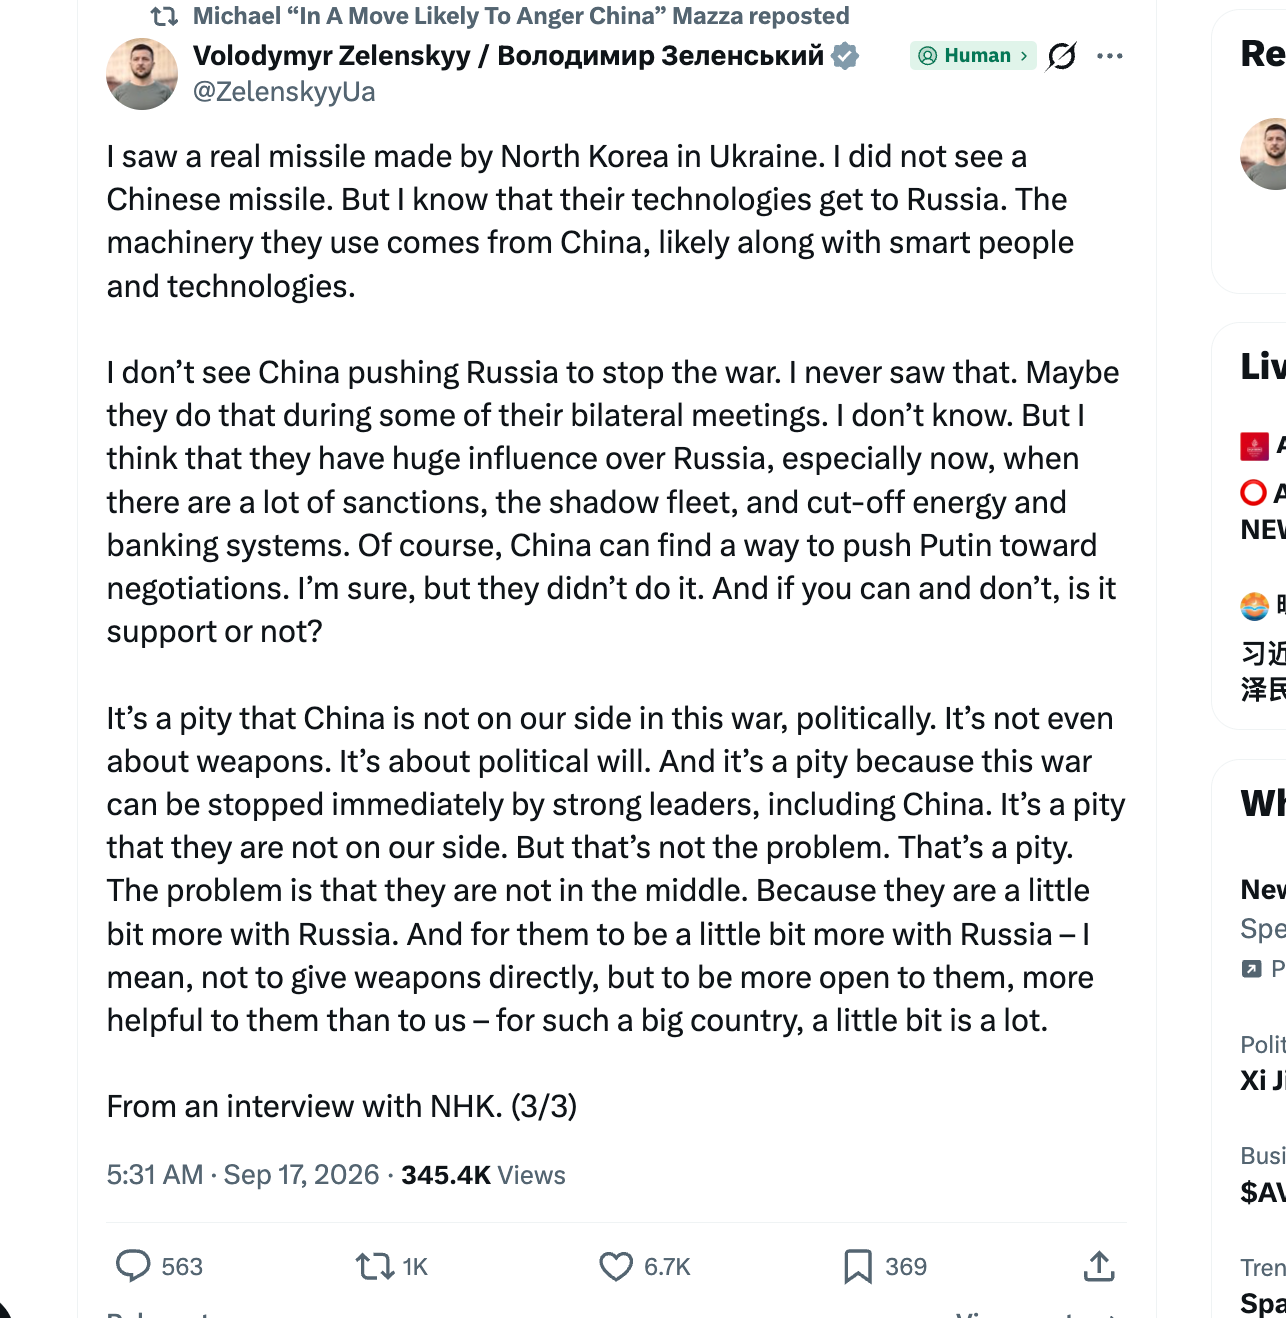
Task: Click the @ZelenskyyUa handle
Action: (284, 92)
